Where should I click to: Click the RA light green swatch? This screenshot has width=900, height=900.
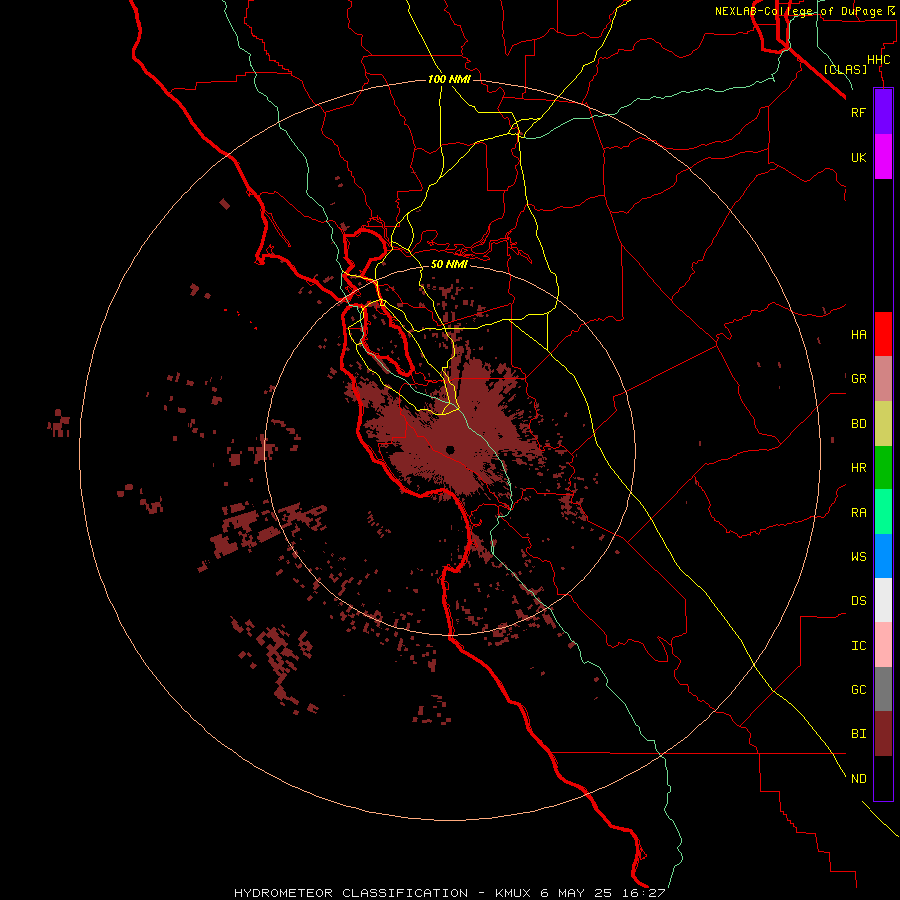[x=883, y=512]
